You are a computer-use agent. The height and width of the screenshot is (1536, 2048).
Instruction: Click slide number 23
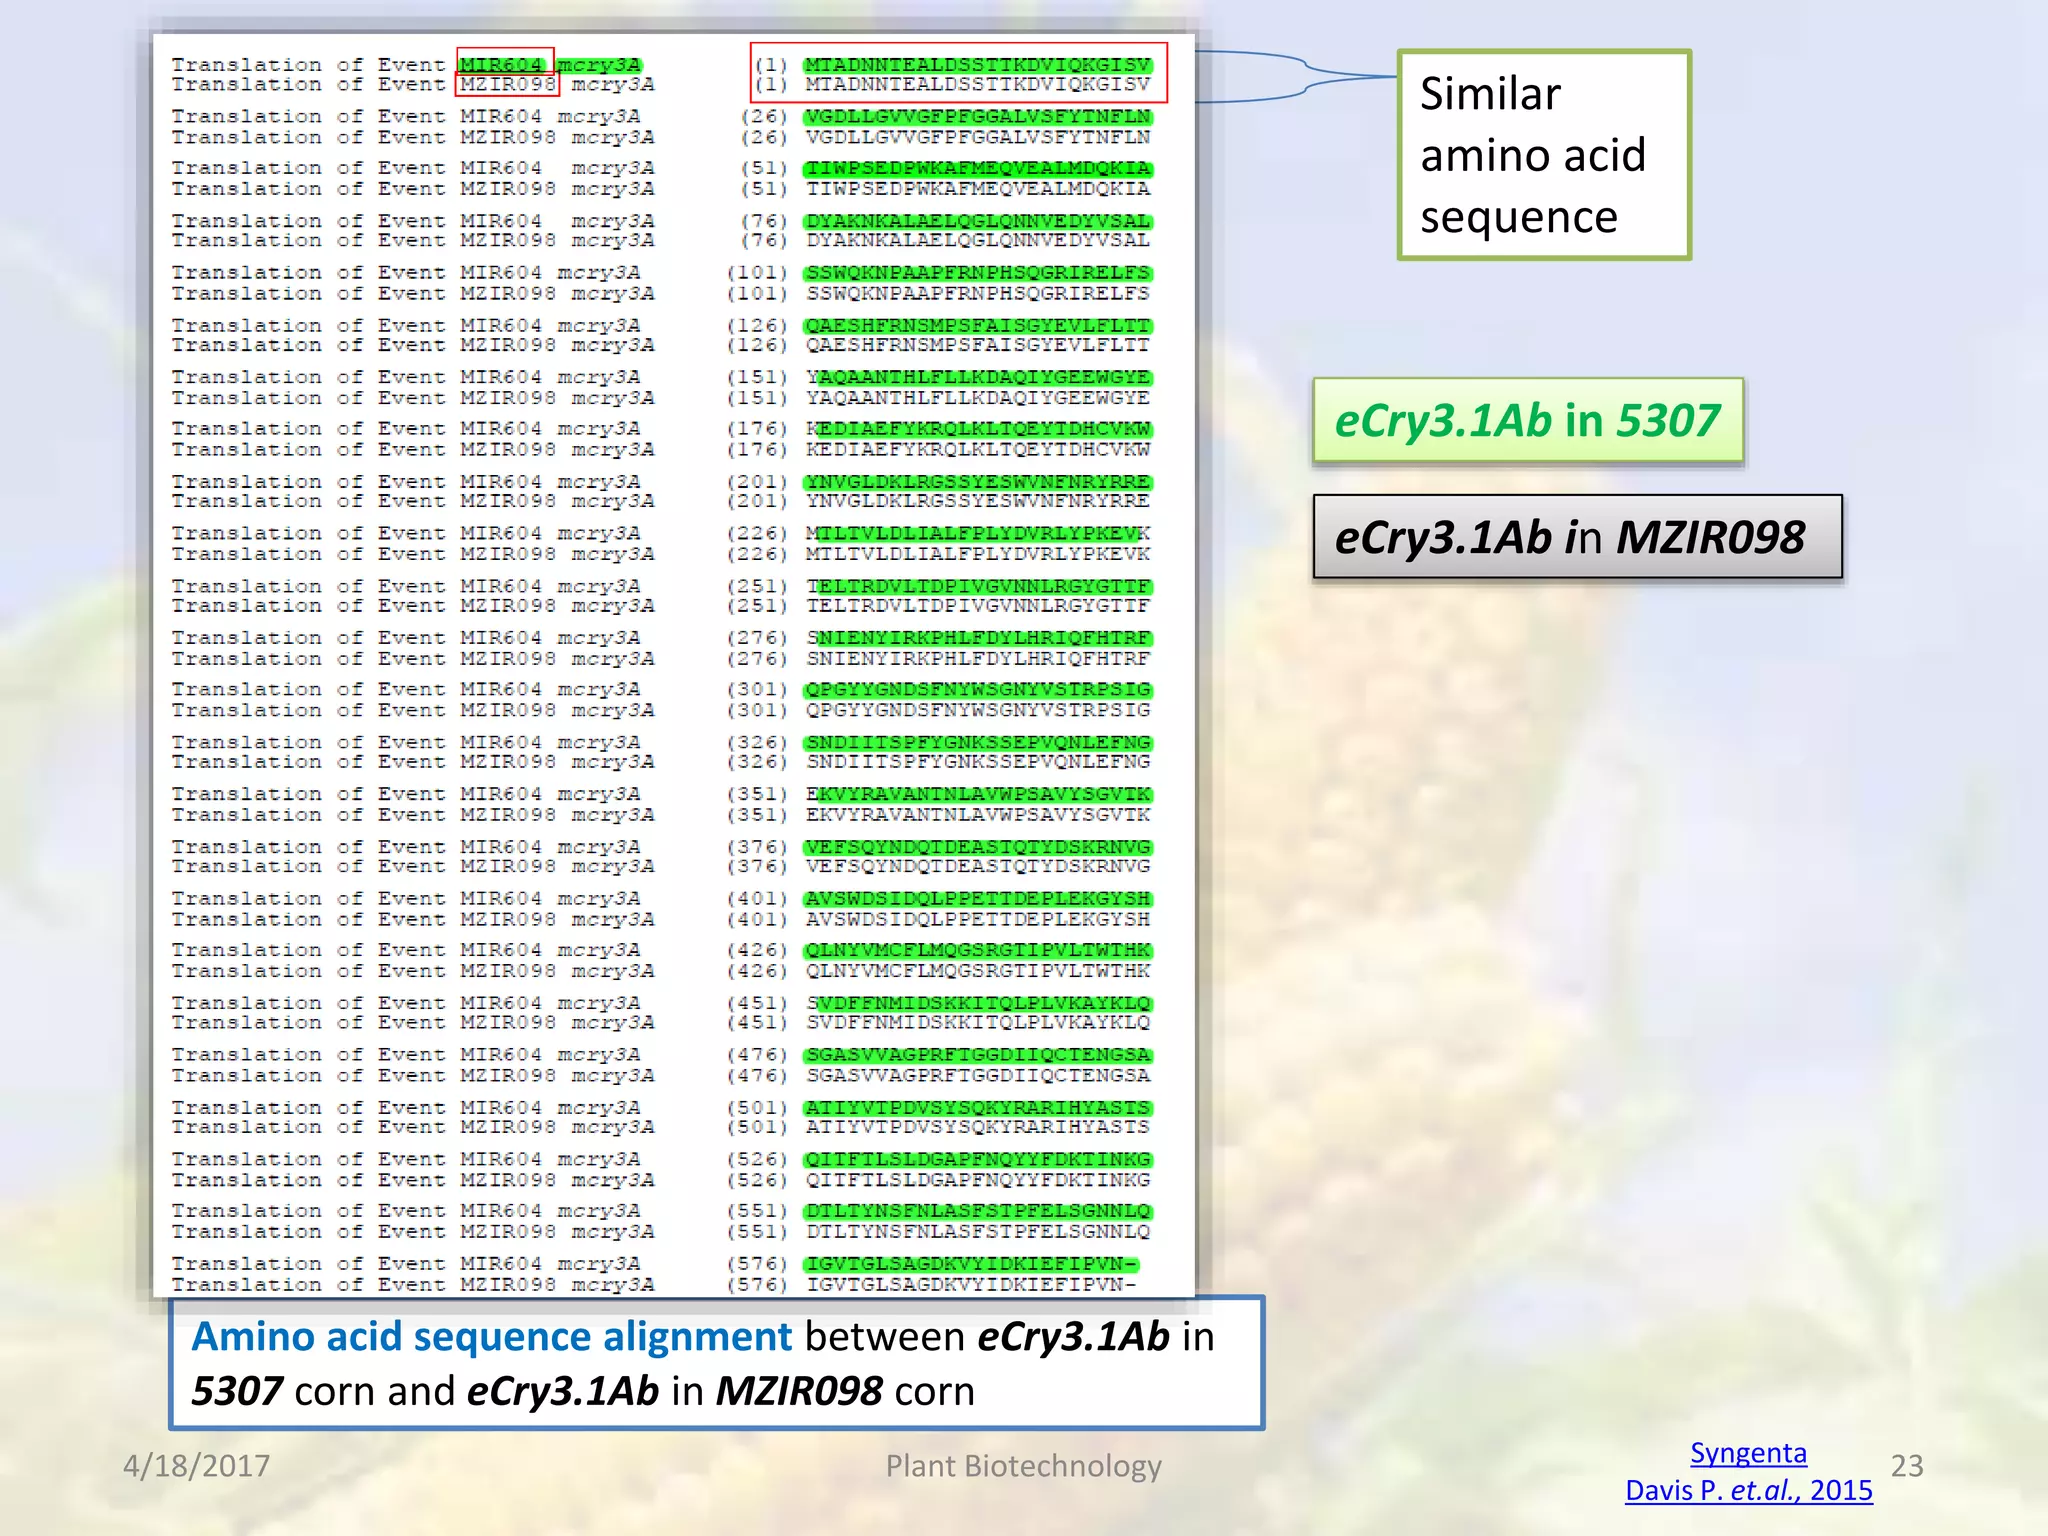tap(1907, 1465)
